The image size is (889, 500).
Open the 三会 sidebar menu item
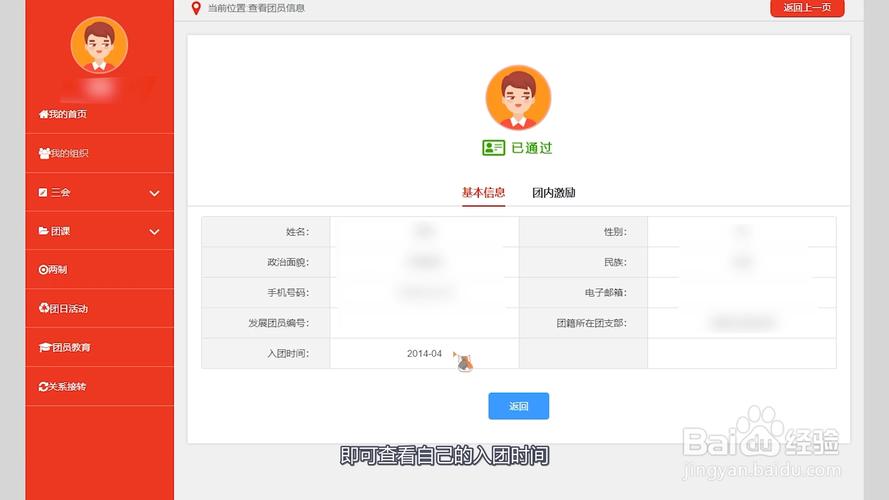point(99,192)
